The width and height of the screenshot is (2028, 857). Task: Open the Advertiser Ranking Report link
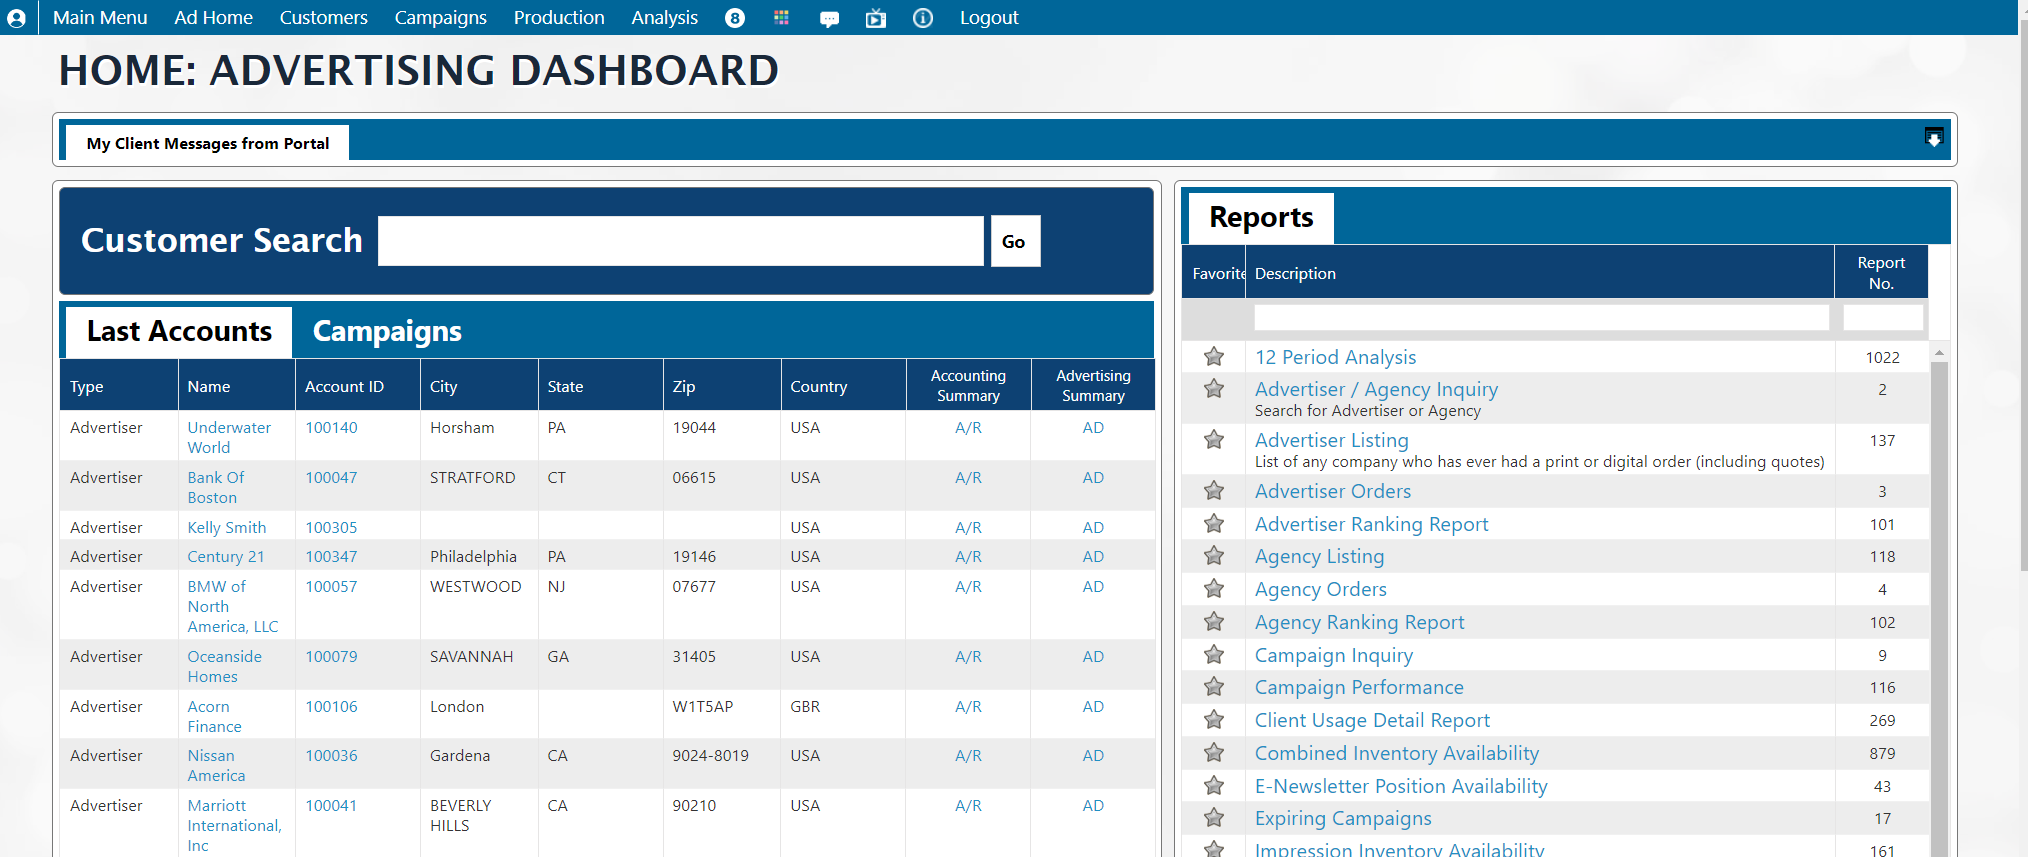tap(1371, 524)
